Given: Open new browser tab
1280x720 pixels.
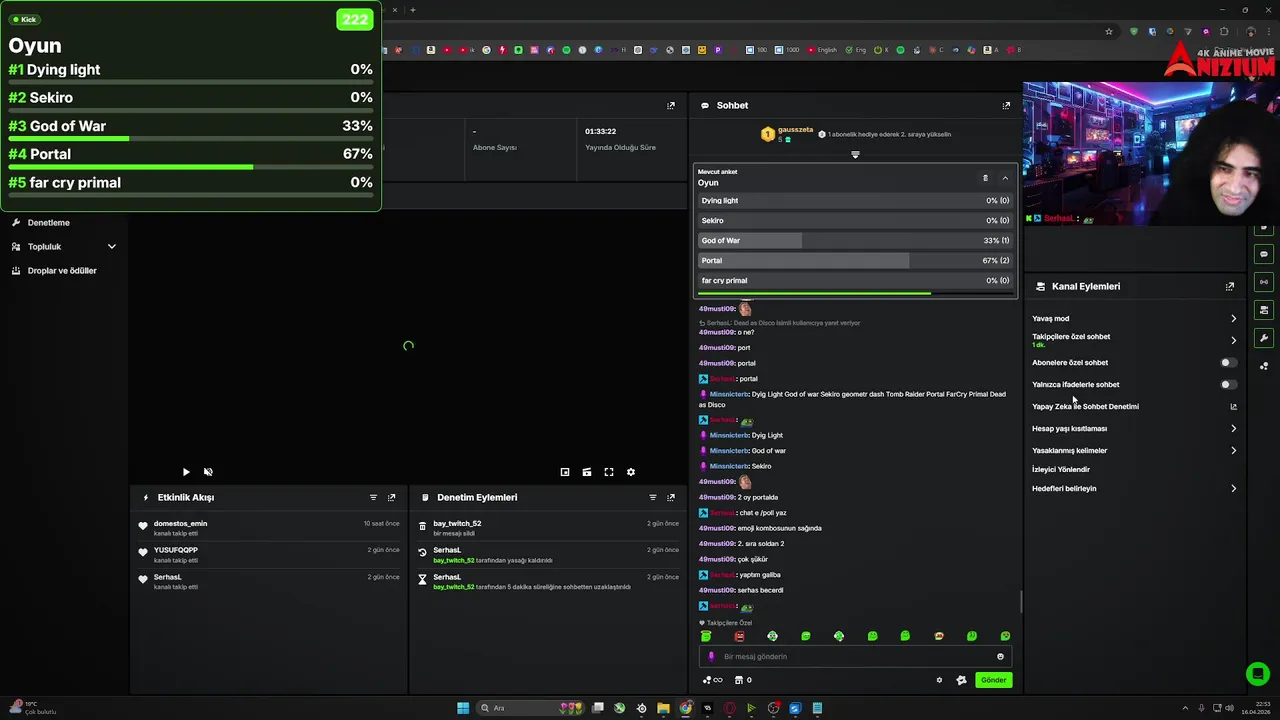Looking at the screenshot, I should pos(412,10).
